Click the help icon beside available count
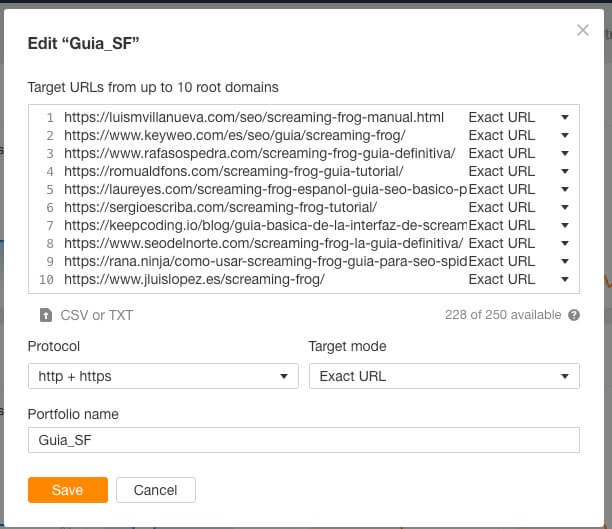Screen dimensions: 612x529 click(574, 315)
